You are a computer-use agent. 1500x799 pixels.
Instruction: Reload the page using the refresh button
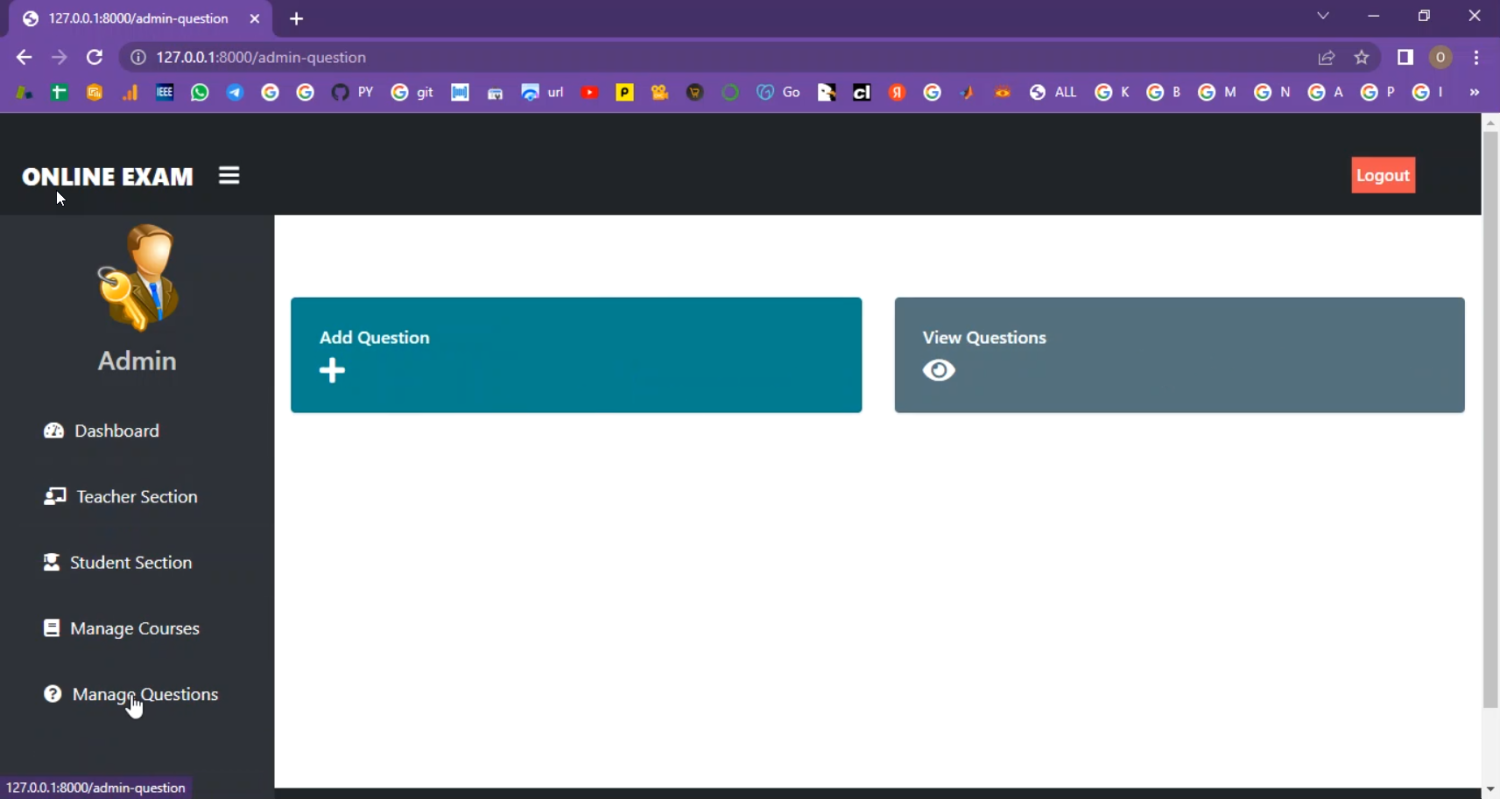click(94, 58)
